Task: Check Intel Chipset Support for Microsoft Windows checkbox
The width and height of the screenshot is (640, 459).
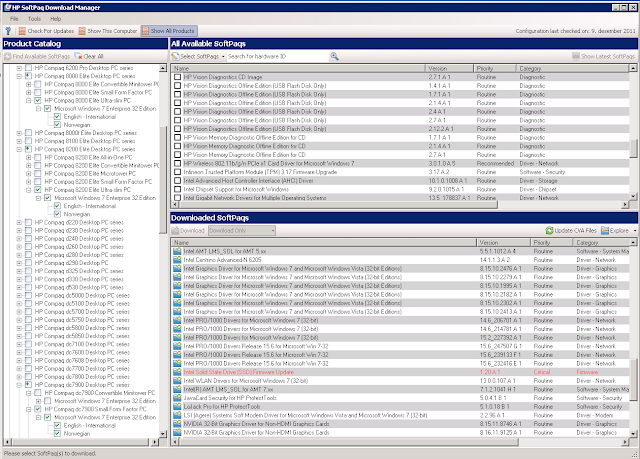Action: click(x=178, y=189)
